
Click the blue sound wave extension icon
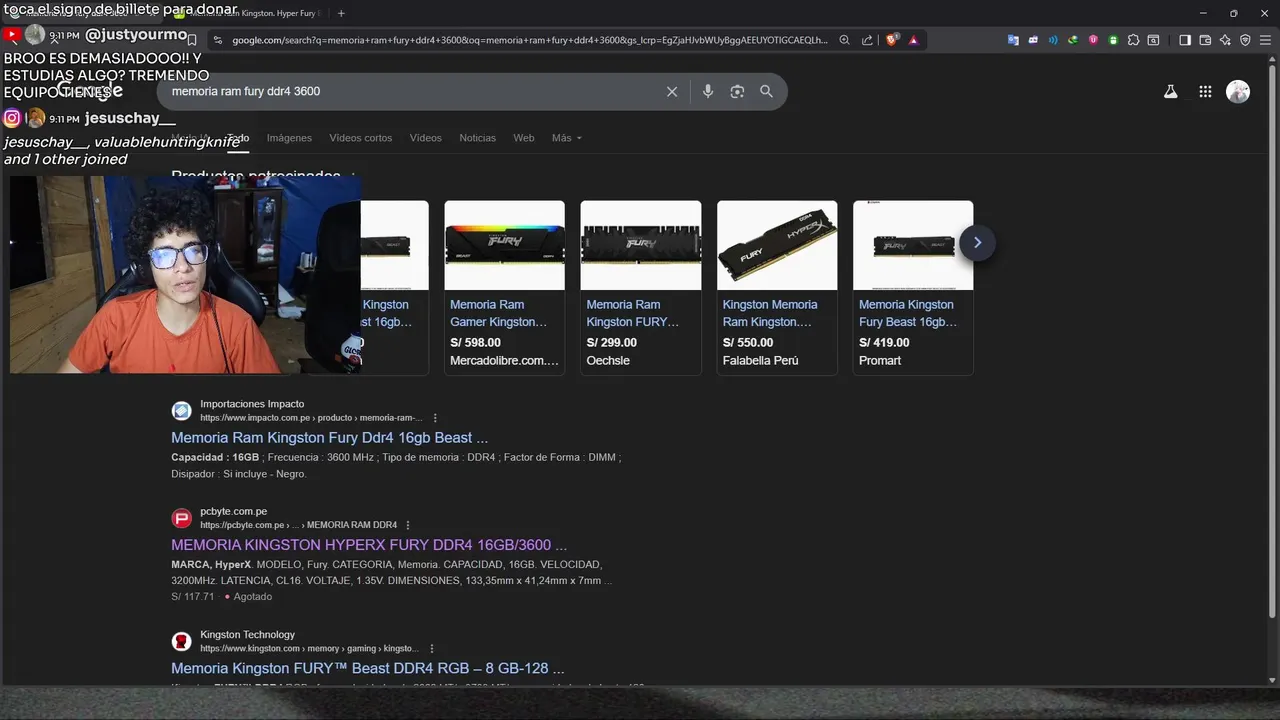[x=1053, y=40]
